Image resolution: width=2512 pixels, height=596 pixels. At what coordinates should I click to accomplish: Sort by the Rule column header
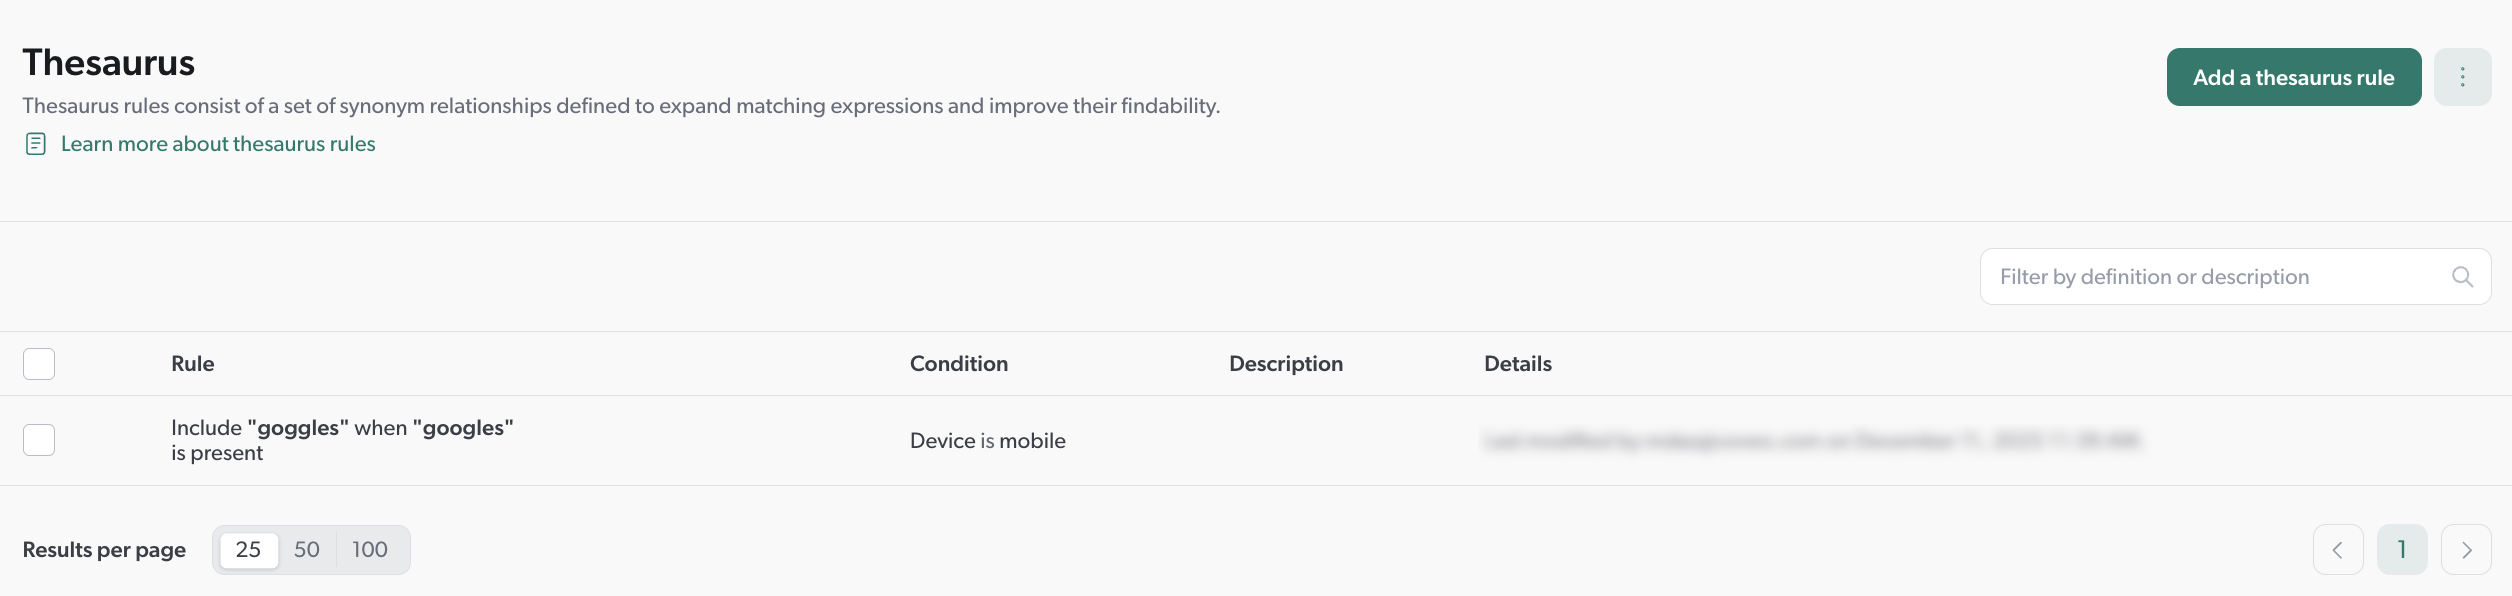click(x=192, y=363)
